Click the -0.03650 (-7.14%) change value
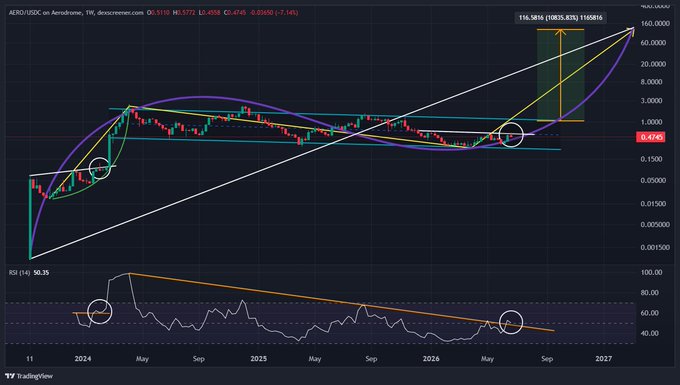680x385 pixels. [x=274, y=13]
